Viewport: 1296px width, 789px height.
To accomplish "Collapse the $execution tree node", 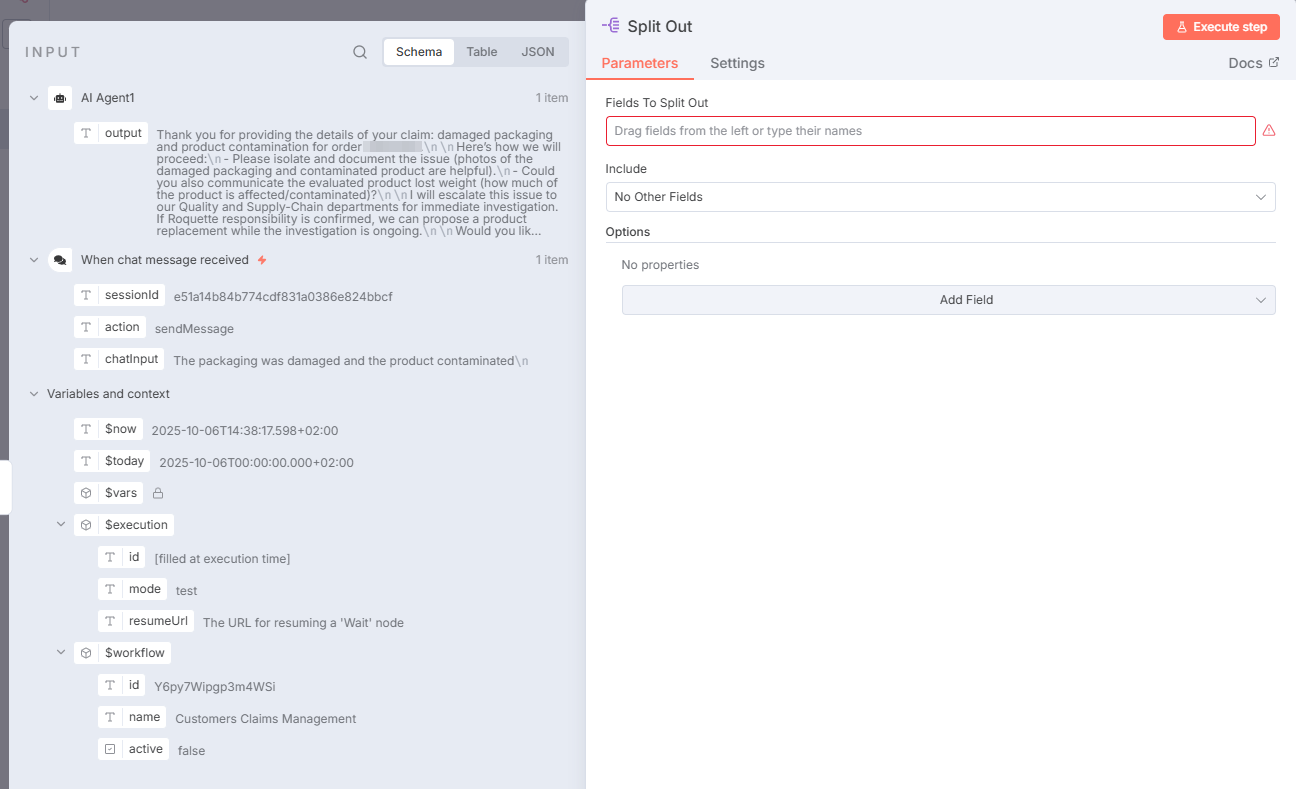I will [x=61, y=525].
